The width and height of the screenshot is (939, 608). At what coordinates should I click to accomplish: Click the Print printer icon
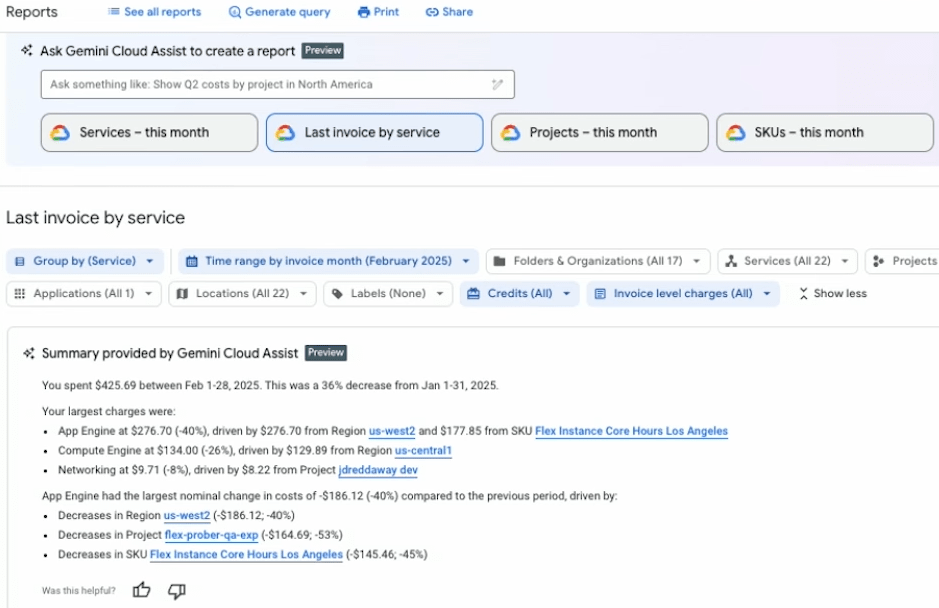coord(364,12)
